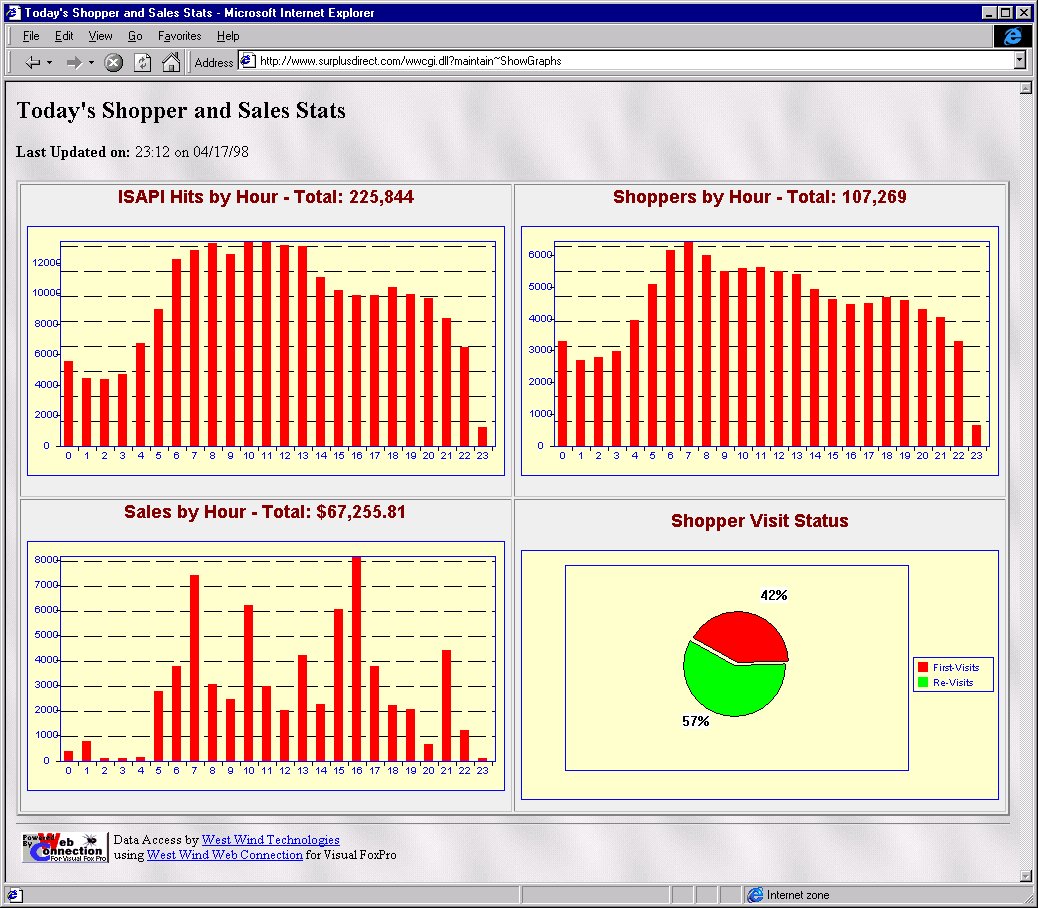
Task: Click the "42%" pie chart label
Action: (x=774, y=595)
